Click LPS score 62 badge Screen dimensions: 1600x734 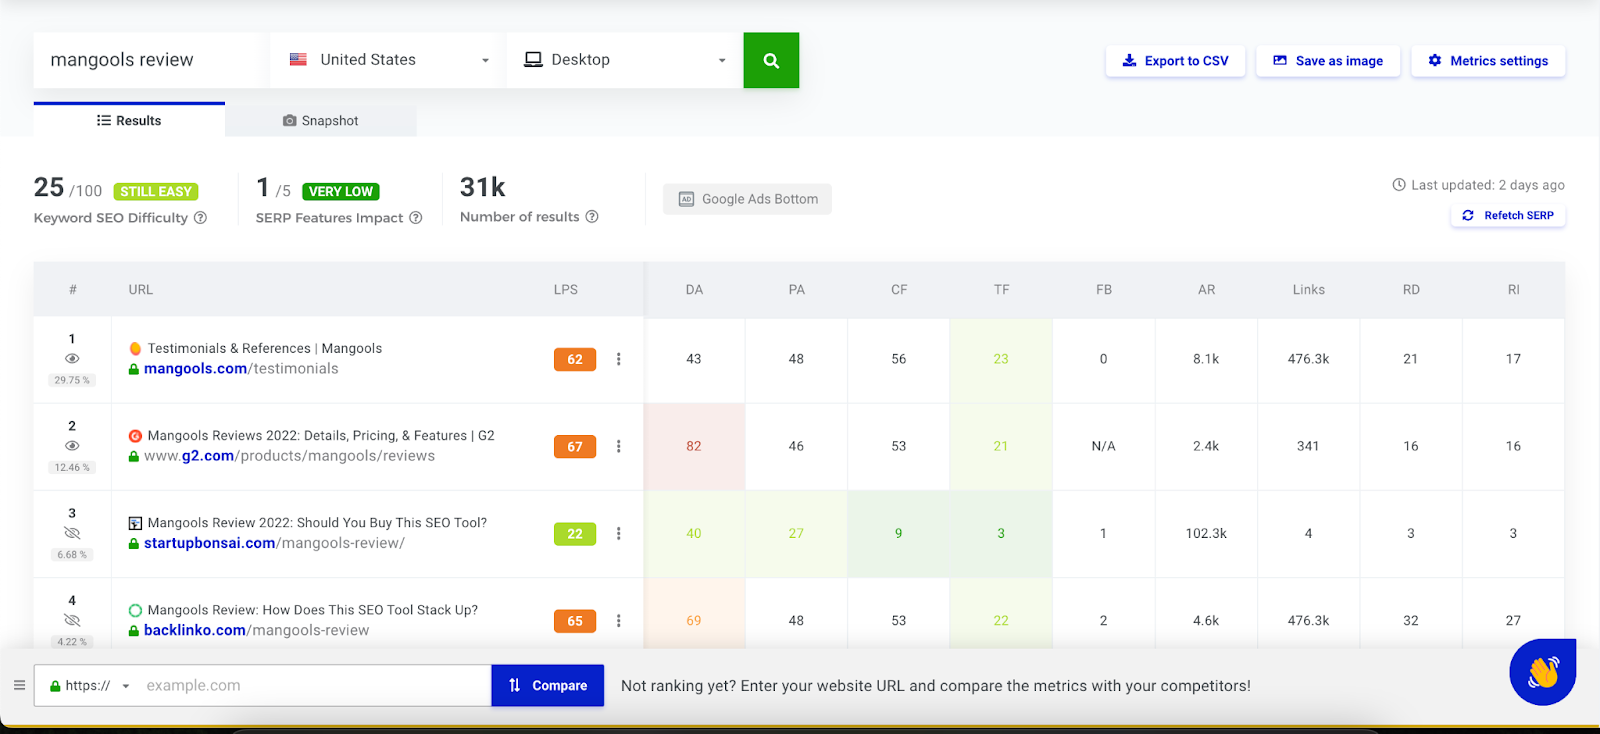[x=575, y=359]
